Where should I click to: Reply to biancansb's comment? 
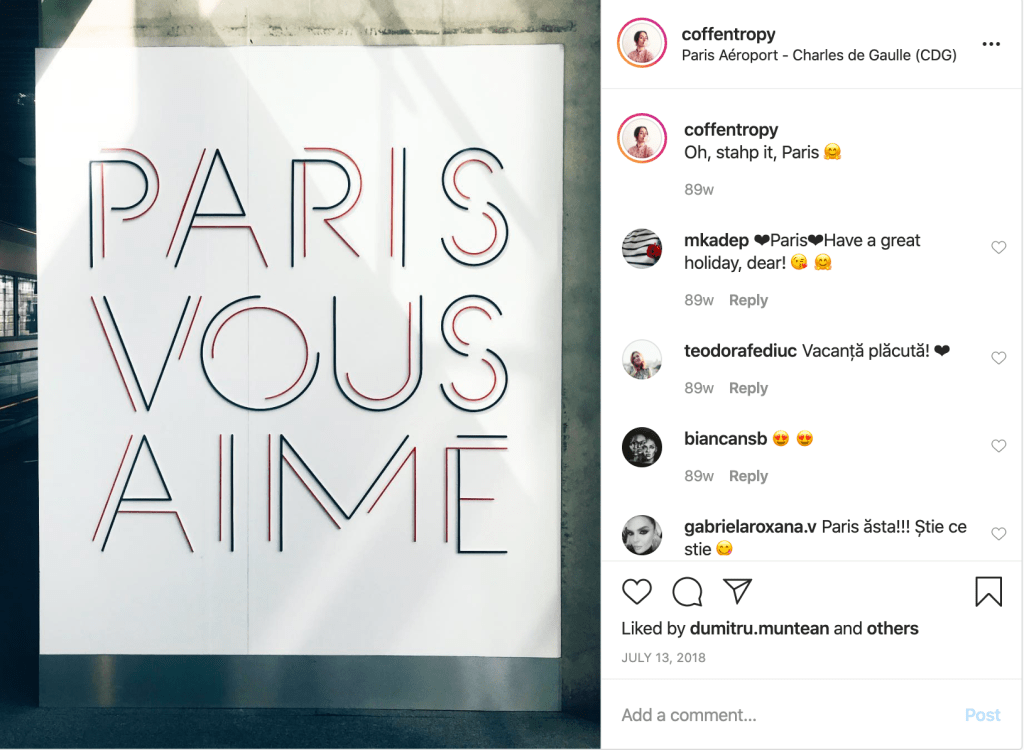coord(748,476)
